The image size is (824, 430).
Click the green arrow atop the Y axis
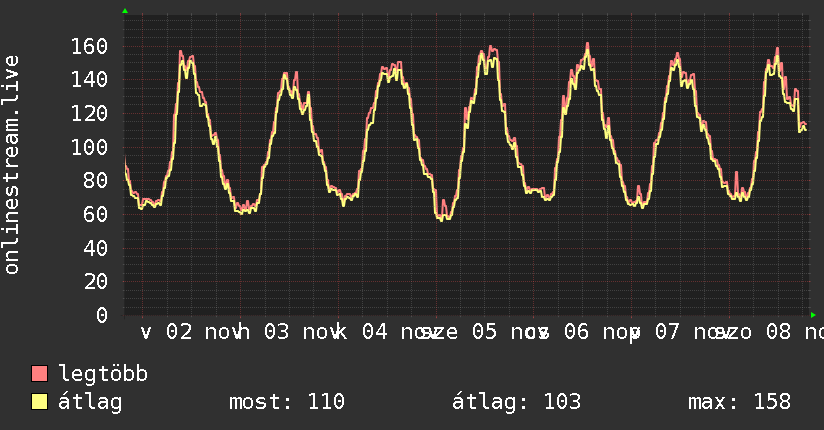pyautogui.click(x=125, y=11)
